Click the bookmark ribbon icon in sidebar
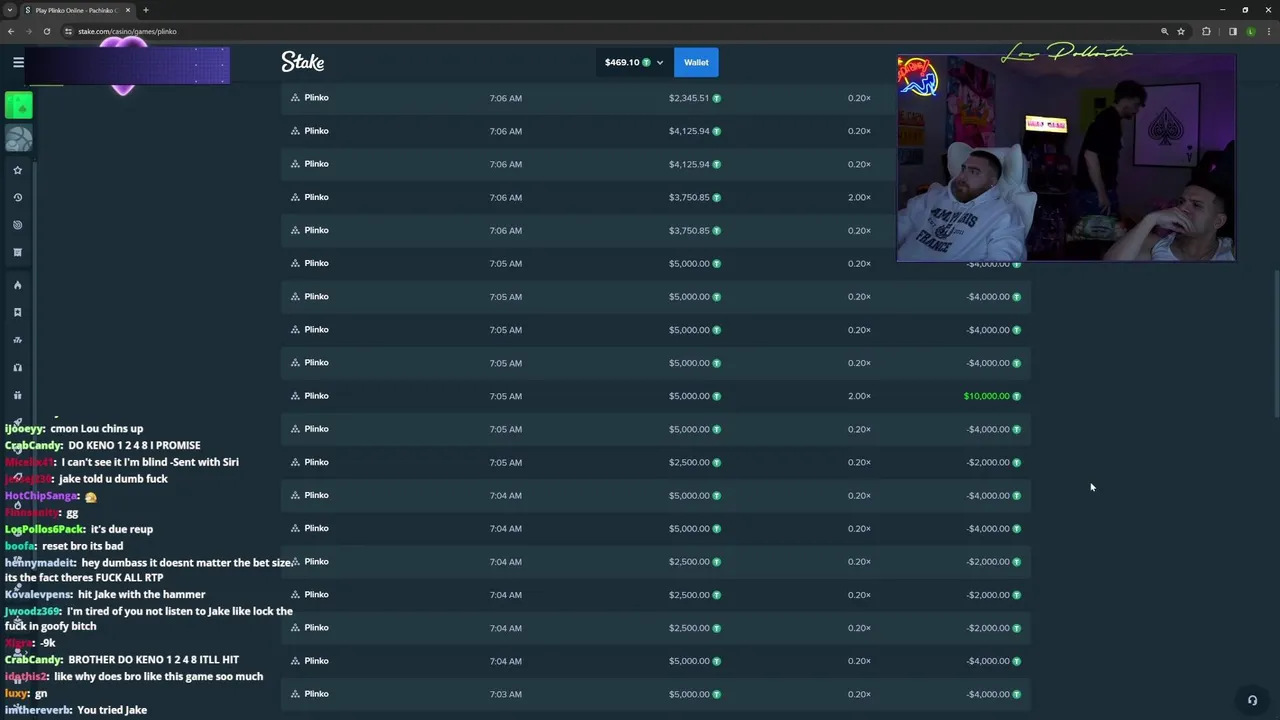The height and width of the screenshot is (720, 1280). [17, 312]
